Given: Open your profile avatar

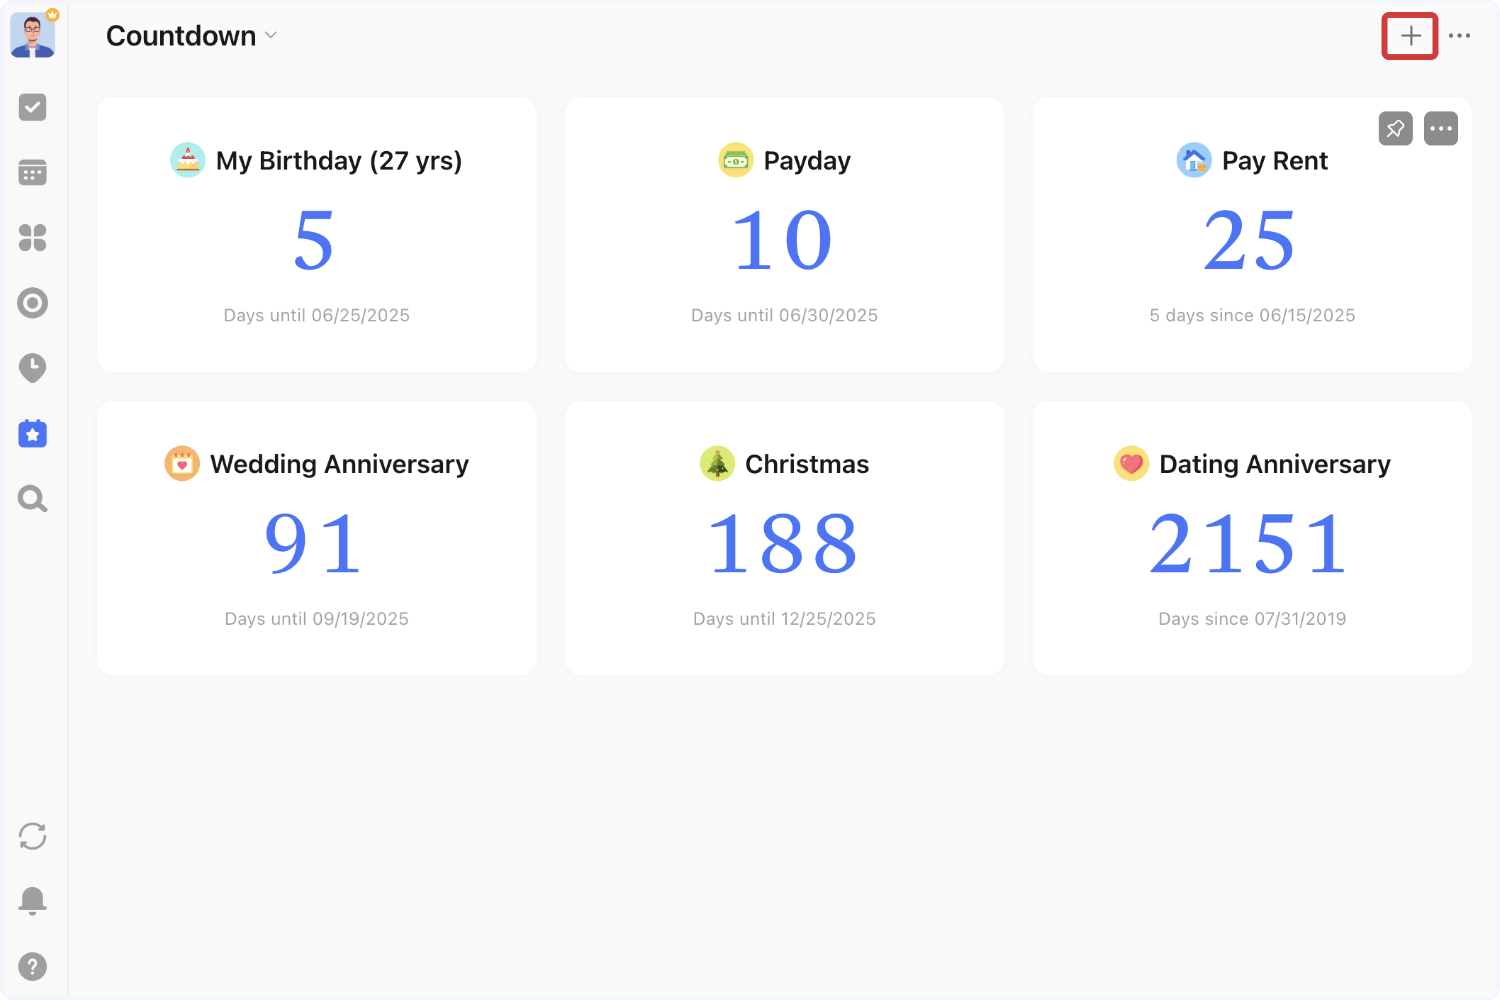Looking at the screenshot, I should [33, 34].
